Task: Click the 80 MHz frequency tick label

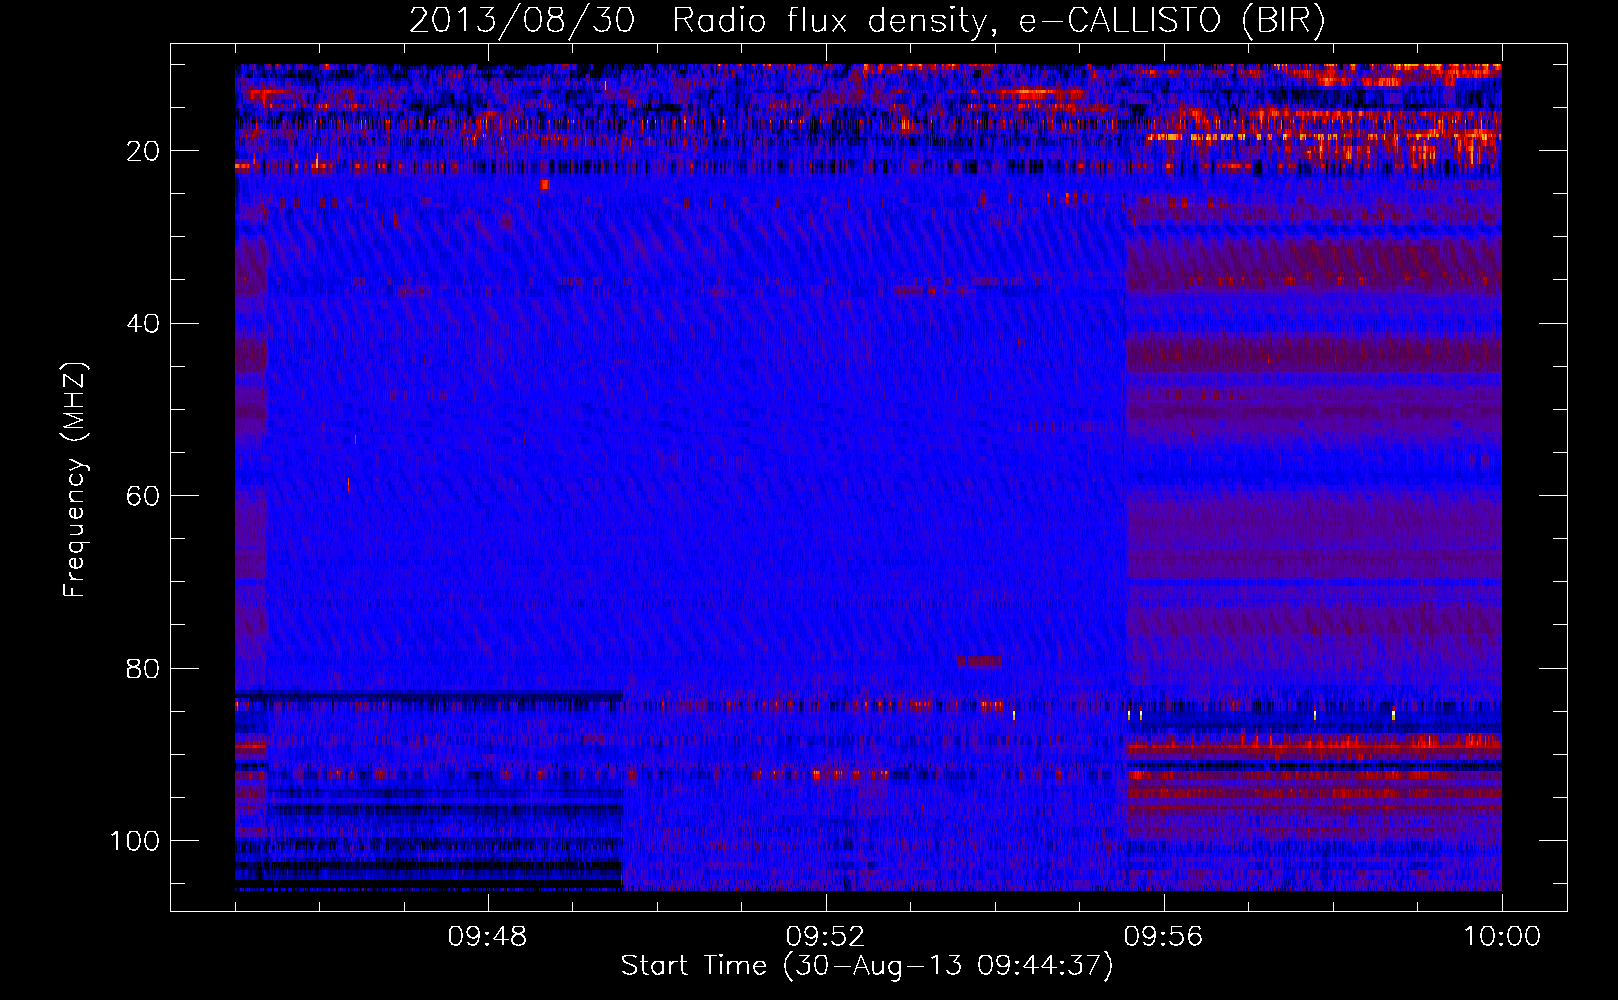Action: pyautogui.click(x=143, y=668)
